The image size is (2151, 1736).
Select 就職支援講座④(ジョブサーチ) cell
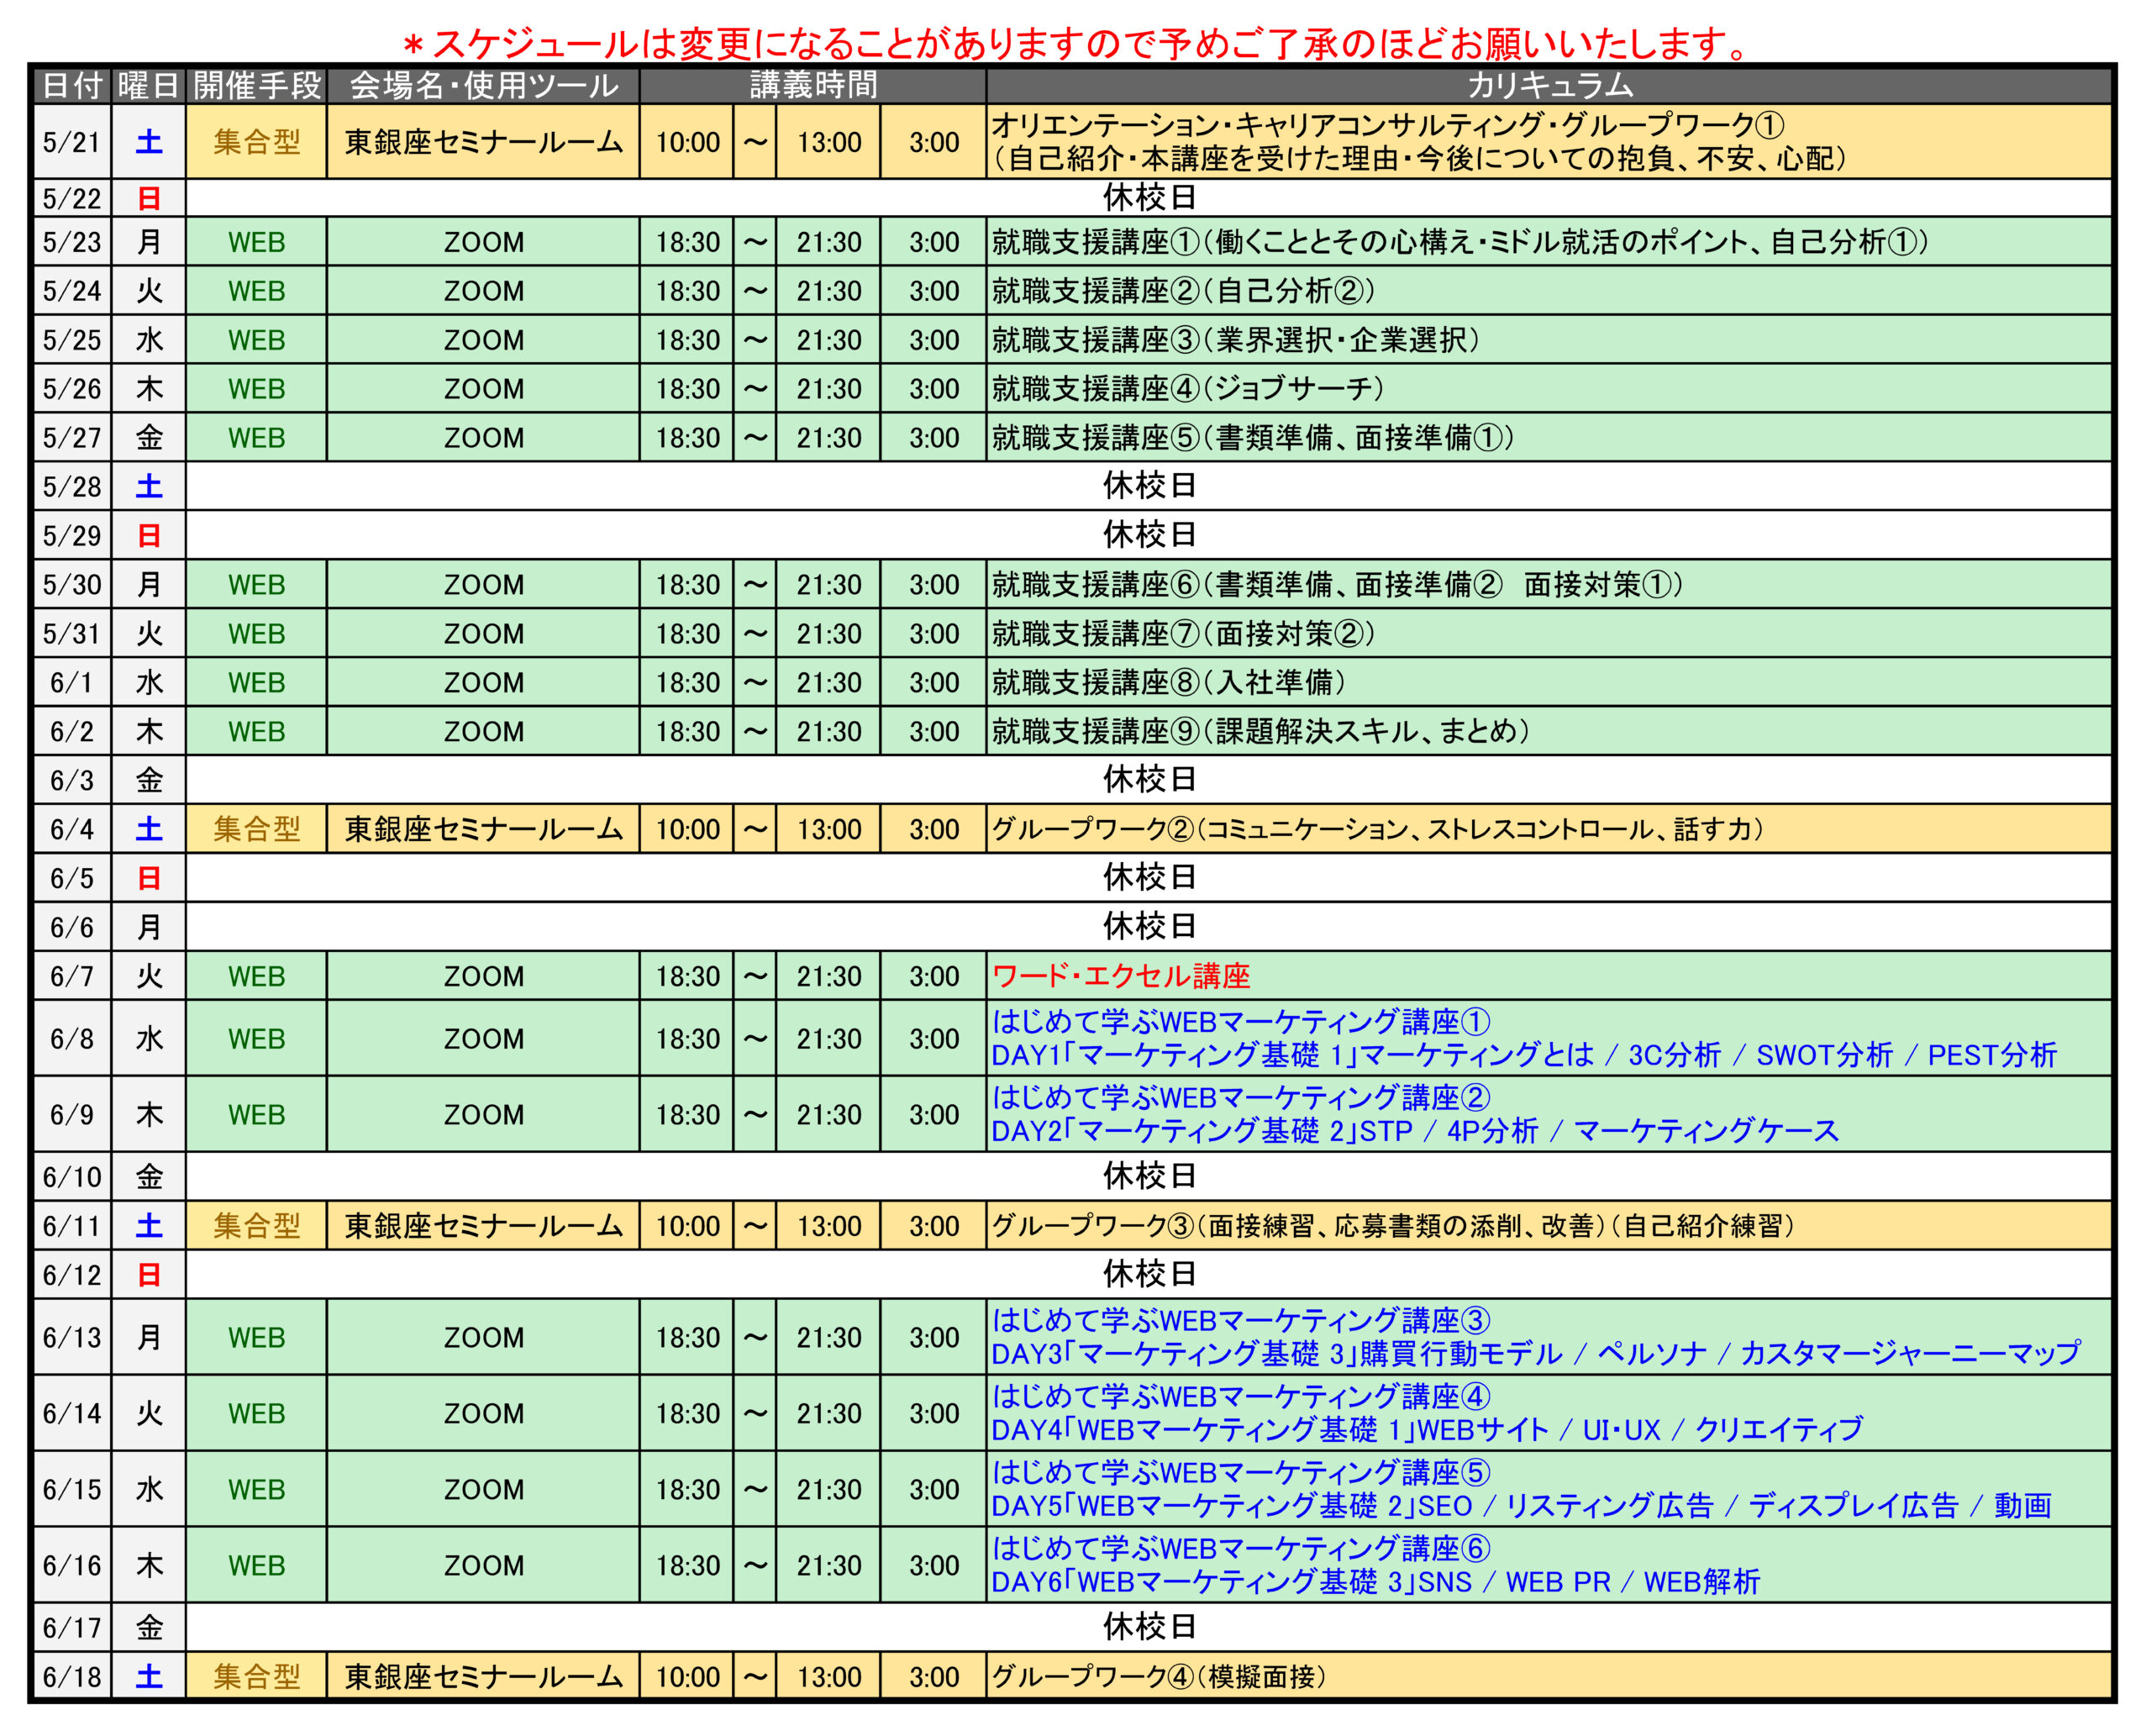click(x=1549, y=389)
